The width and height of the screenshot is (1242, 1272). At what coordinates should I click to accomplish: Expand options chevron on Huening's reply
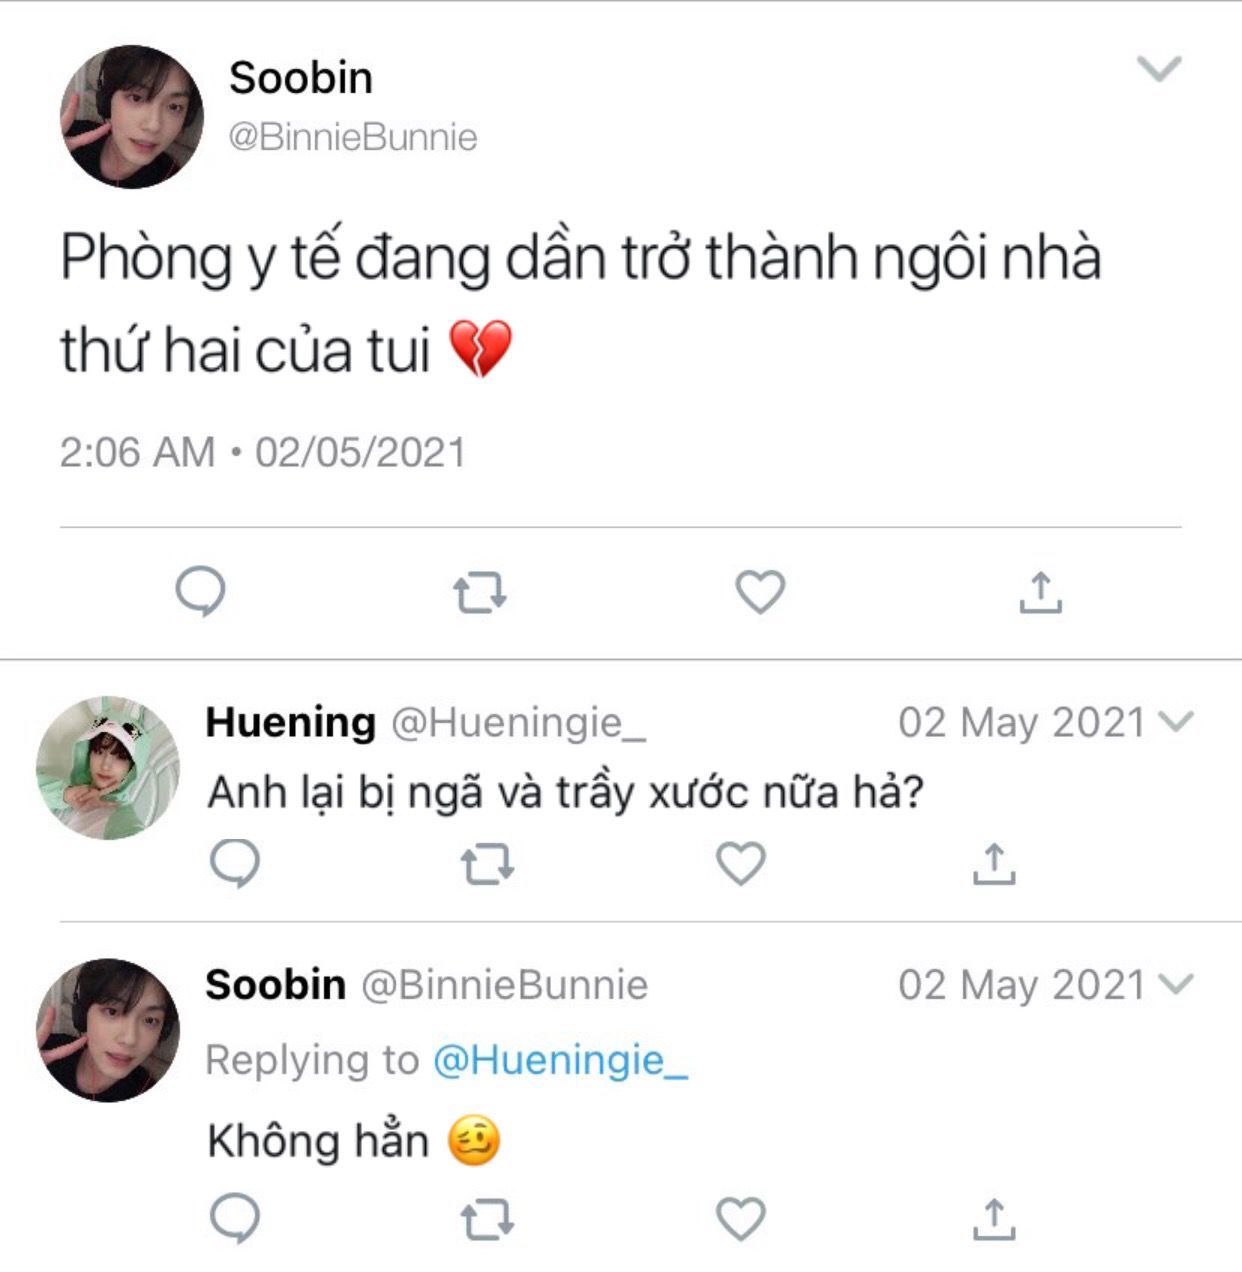[1176, 721]
